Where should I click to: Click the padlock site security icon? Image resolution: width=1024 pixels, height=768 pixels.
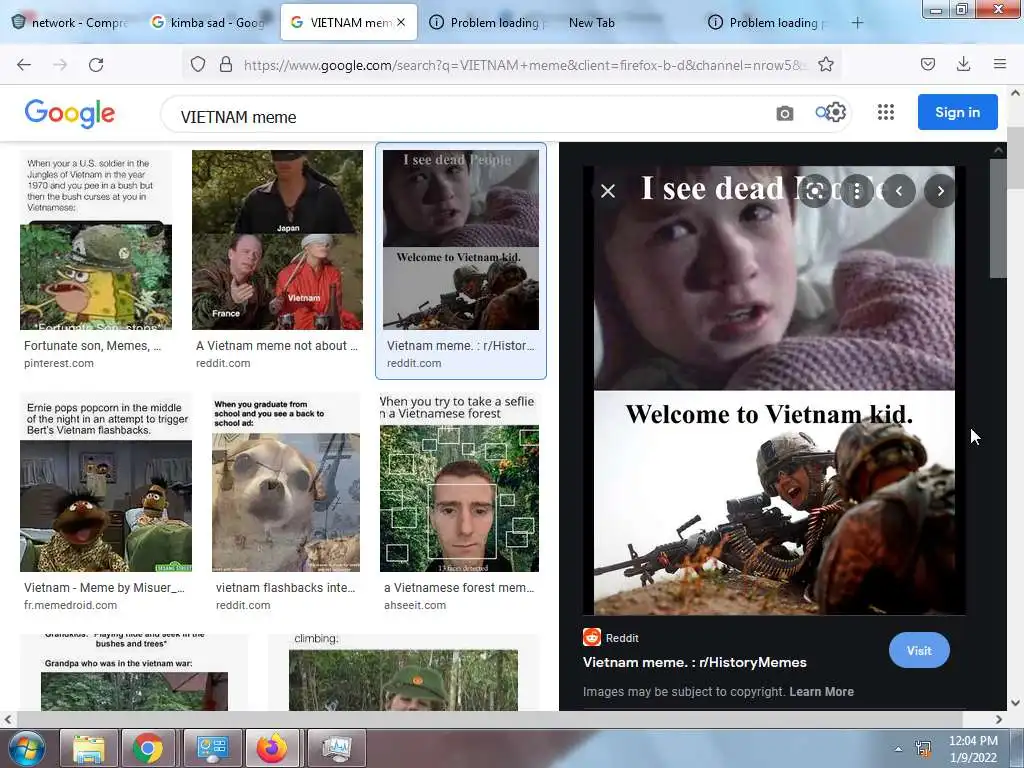[226, 64]
